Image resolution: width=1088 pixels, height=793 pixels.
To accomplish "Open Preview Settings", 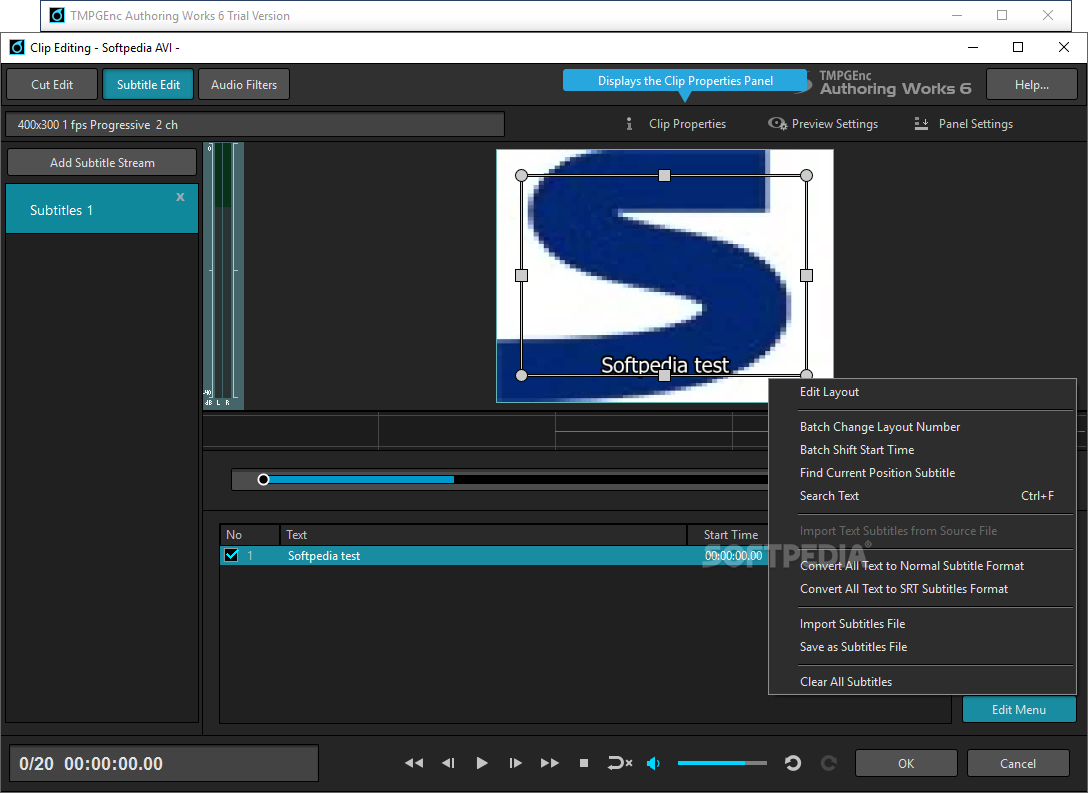I will [x=823, y=123].
